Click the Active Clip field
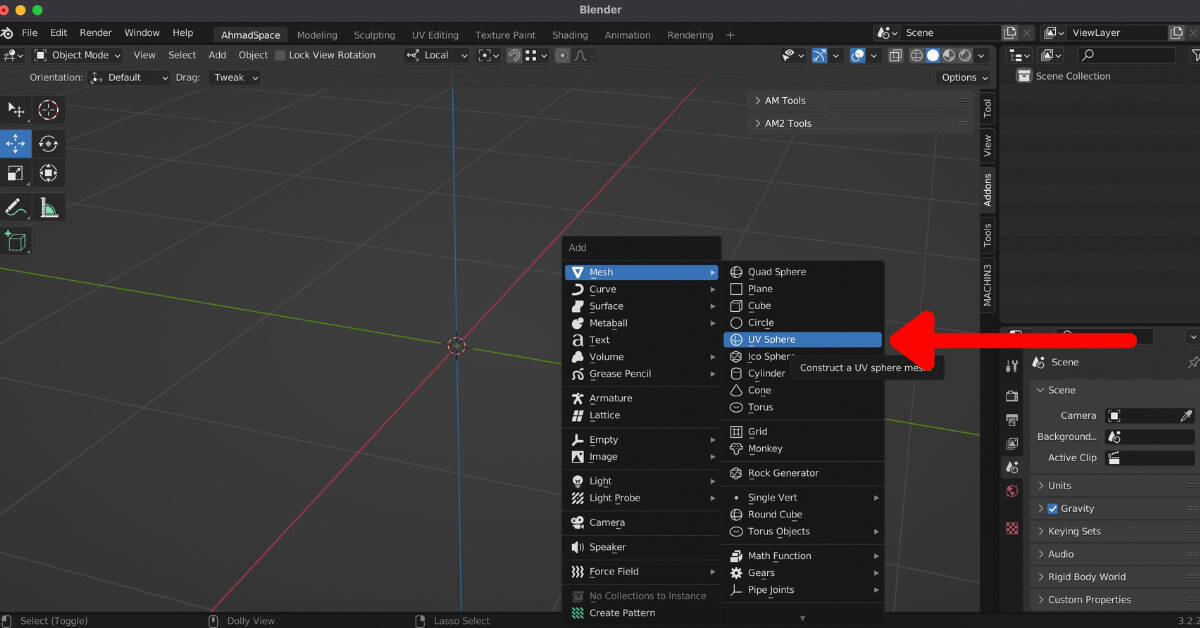This screenshot has width=1200, height=628. pos(1150,457)
